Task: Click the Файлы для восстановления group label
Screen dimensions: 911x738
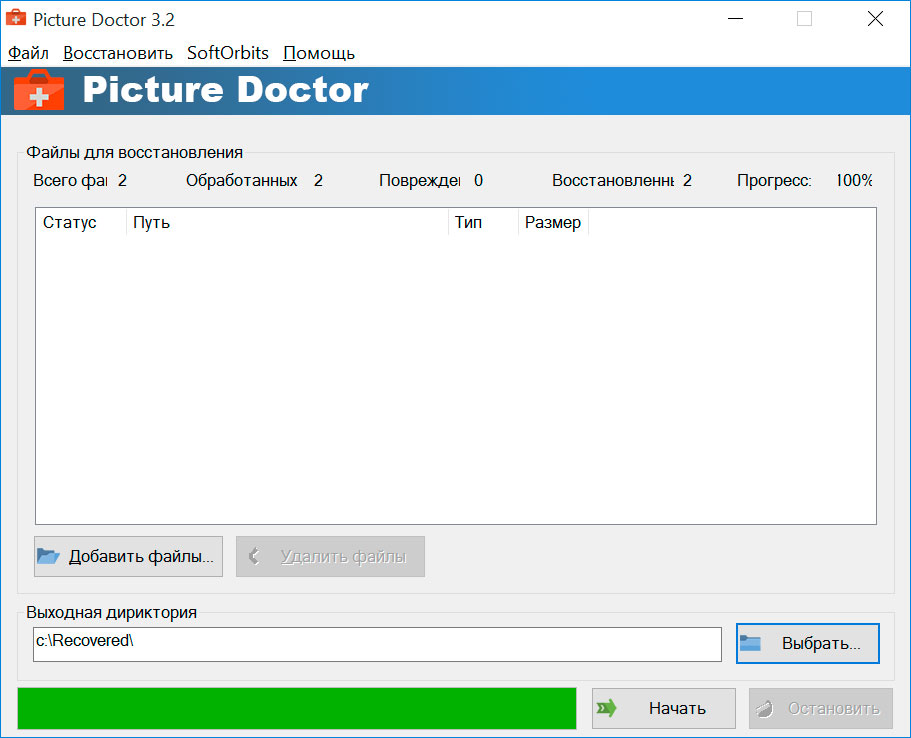Action: (x=135, y=153)
